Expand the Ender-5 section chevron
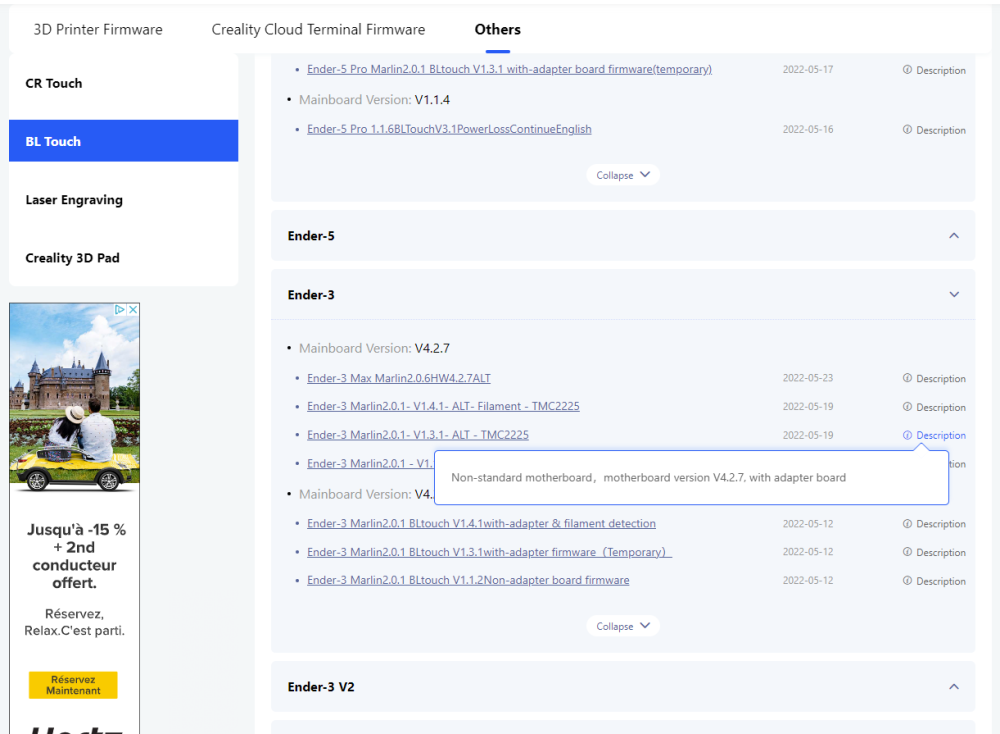This screenshot has height=734, width=1000. click(x=953, y=236)
